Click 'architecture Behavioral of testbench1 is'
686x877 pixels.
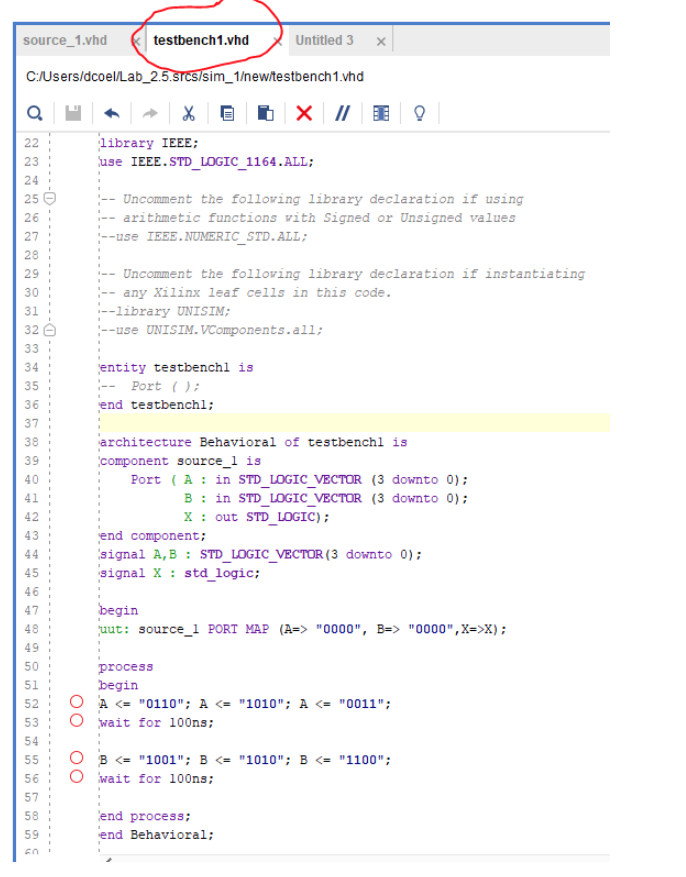click(254, 442)
